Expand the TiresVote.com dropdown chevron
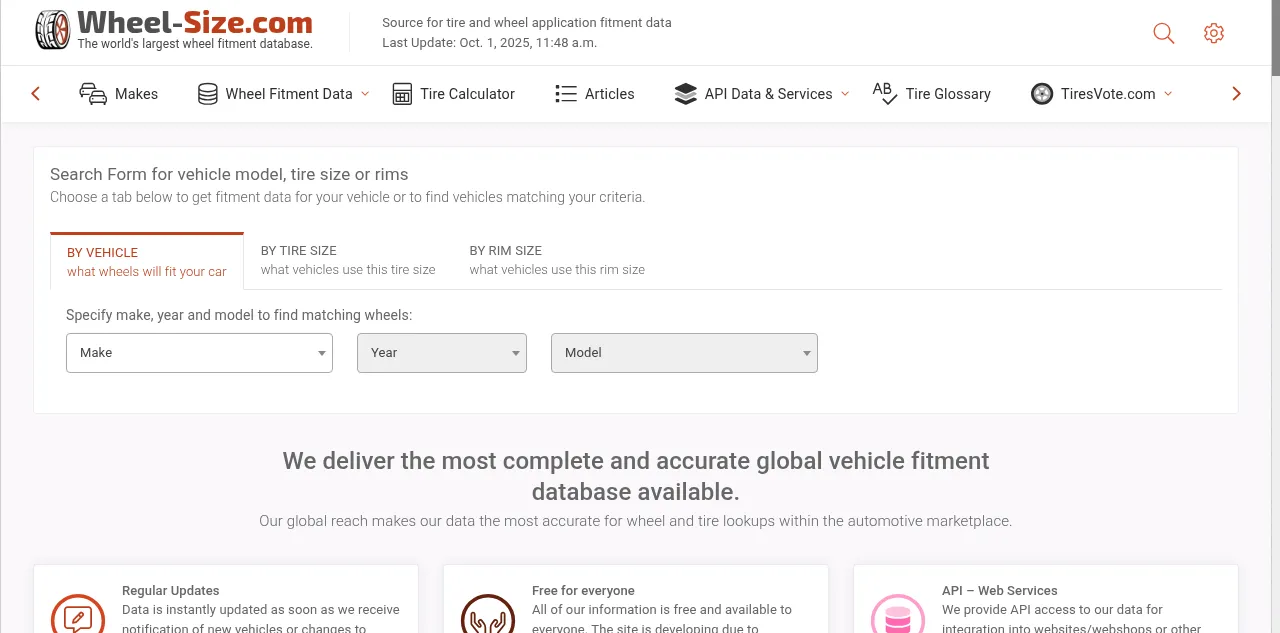This screenshot has width=1280, height=633. click(1168, 94)
